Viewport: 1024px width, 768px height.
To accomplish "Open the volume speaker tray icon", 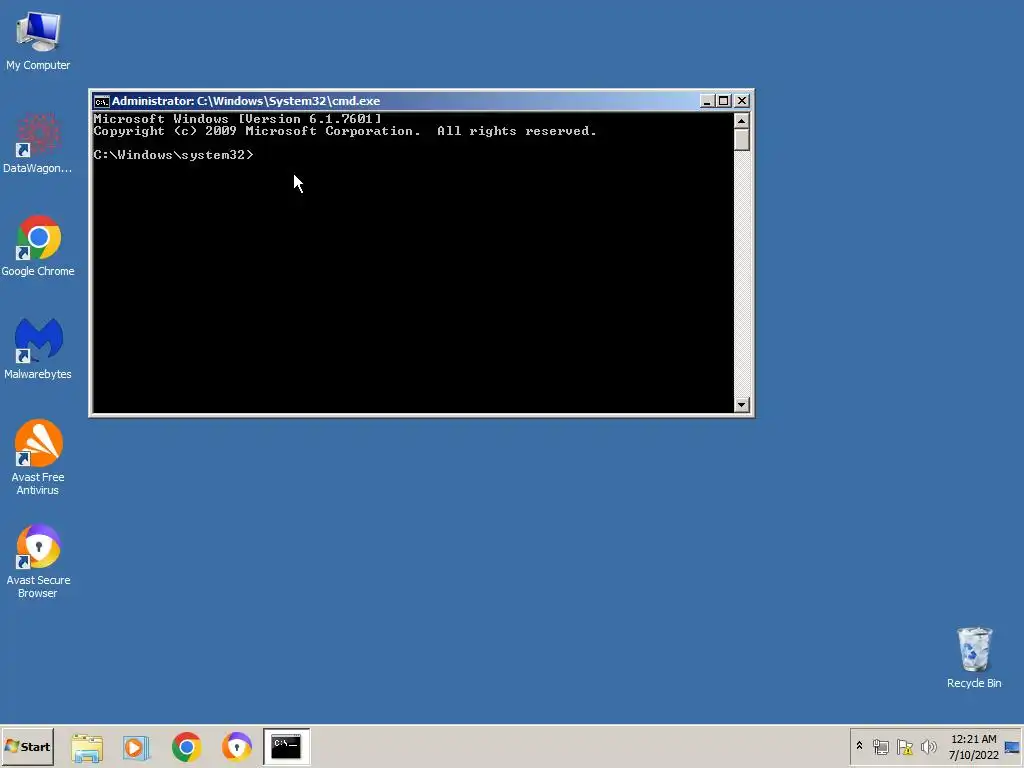I will 928,746.
